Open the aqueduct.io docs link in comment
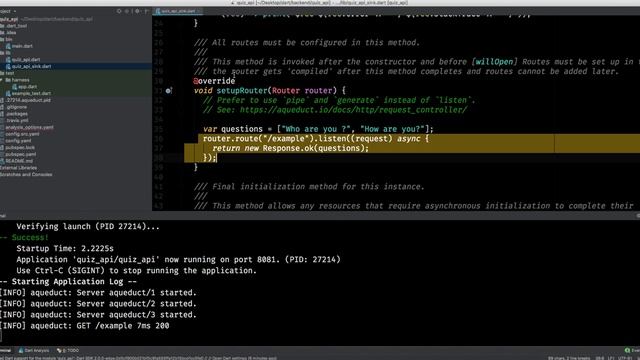This screenshot has height=360, width=640. pos(353,110)
